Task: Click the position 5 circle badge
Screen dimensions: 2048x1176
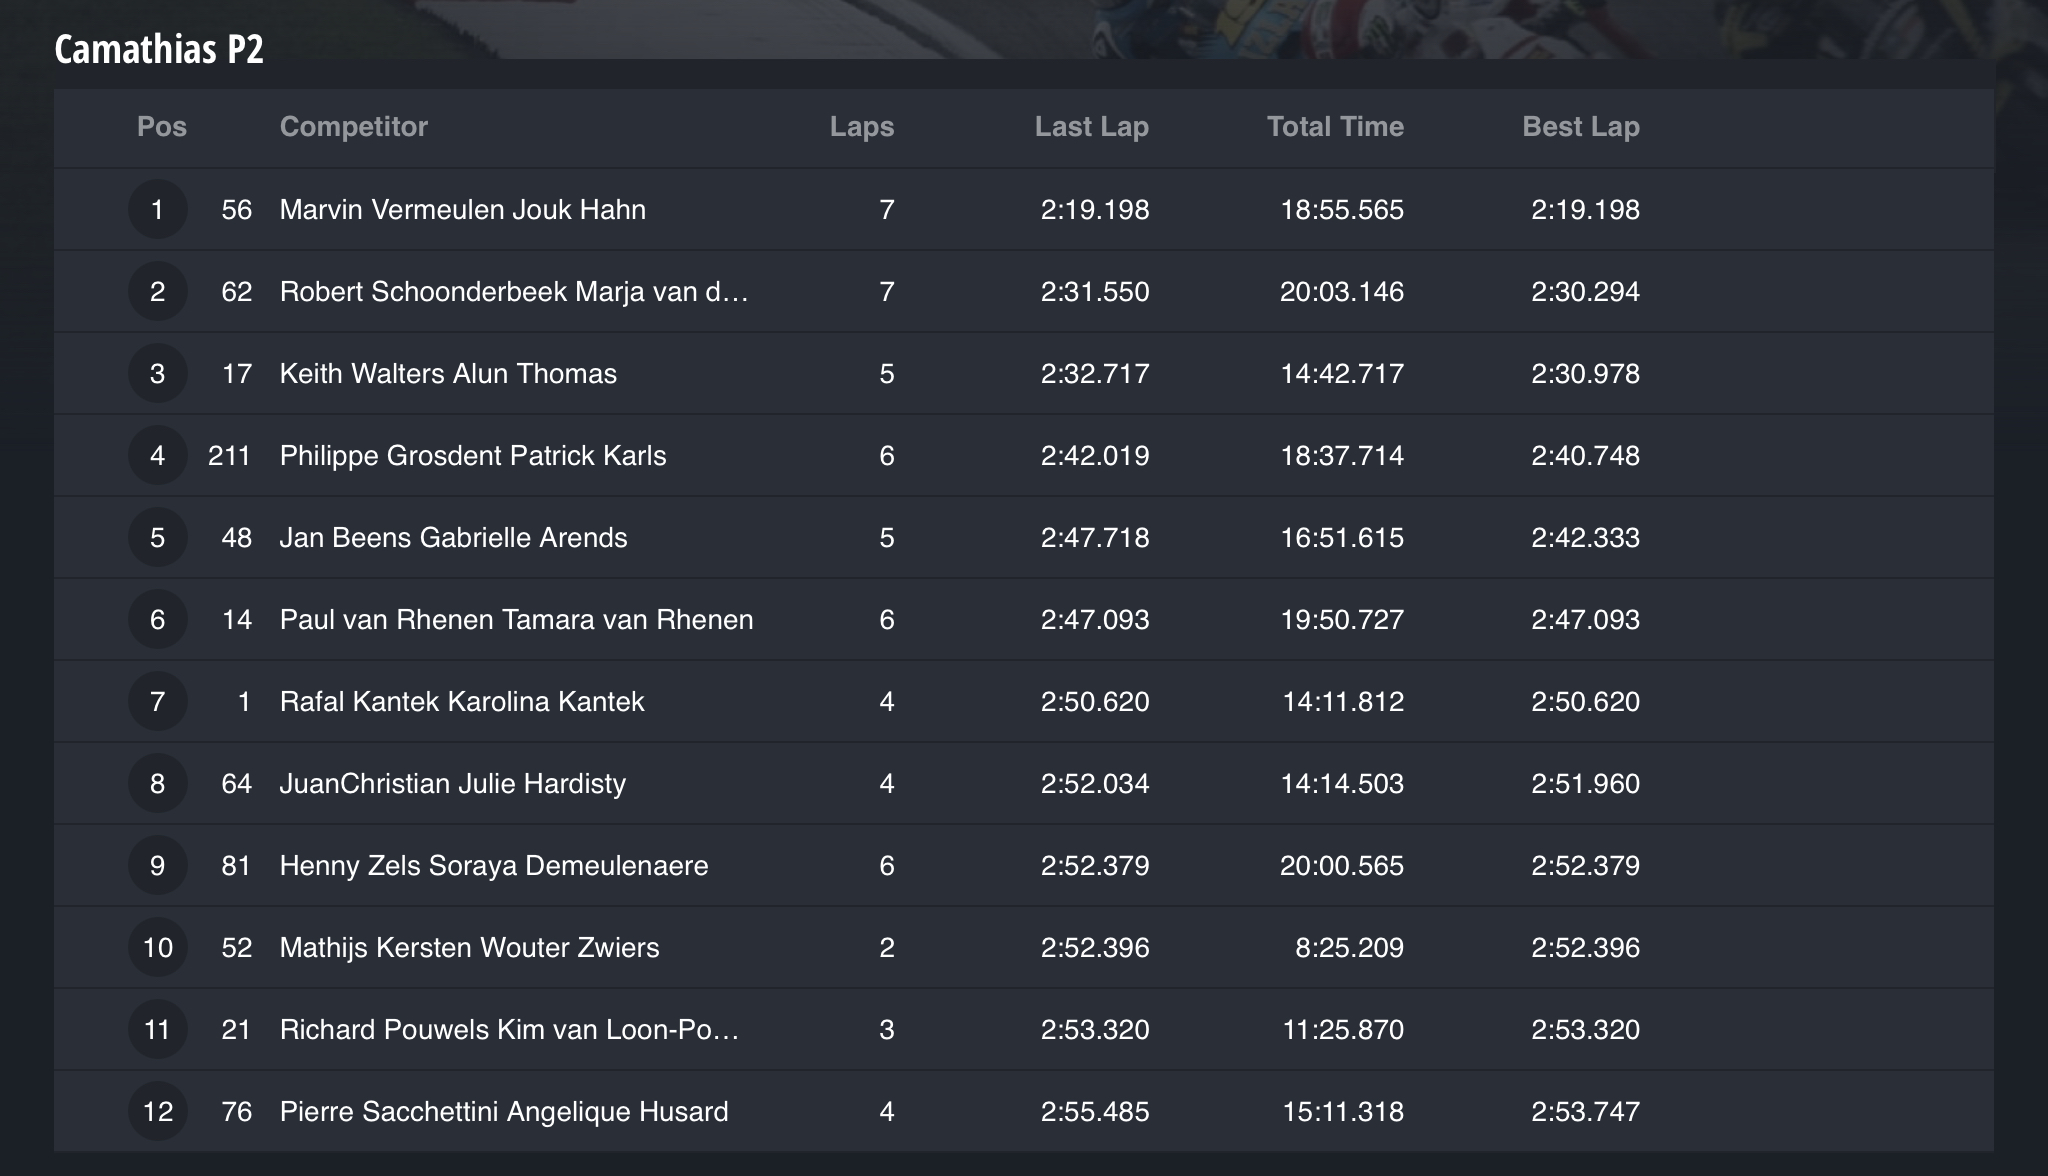Action: tap(157, 538)
